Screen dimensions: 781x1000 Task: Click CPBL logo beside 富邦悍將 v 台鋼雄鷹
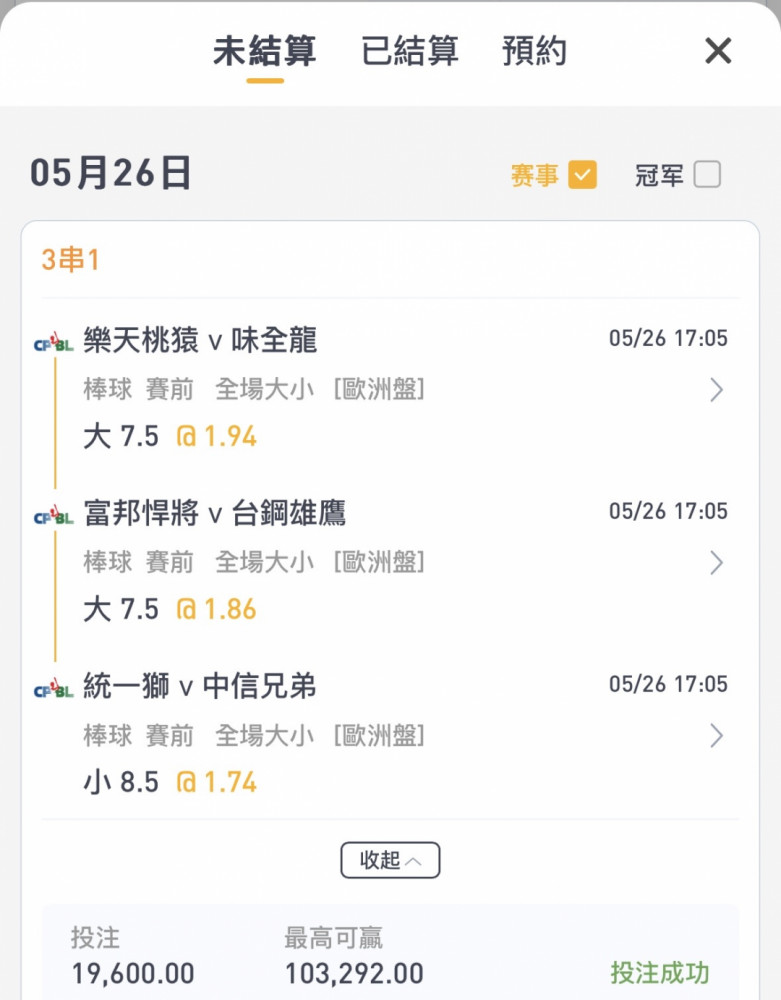click(x=54, y=515)
